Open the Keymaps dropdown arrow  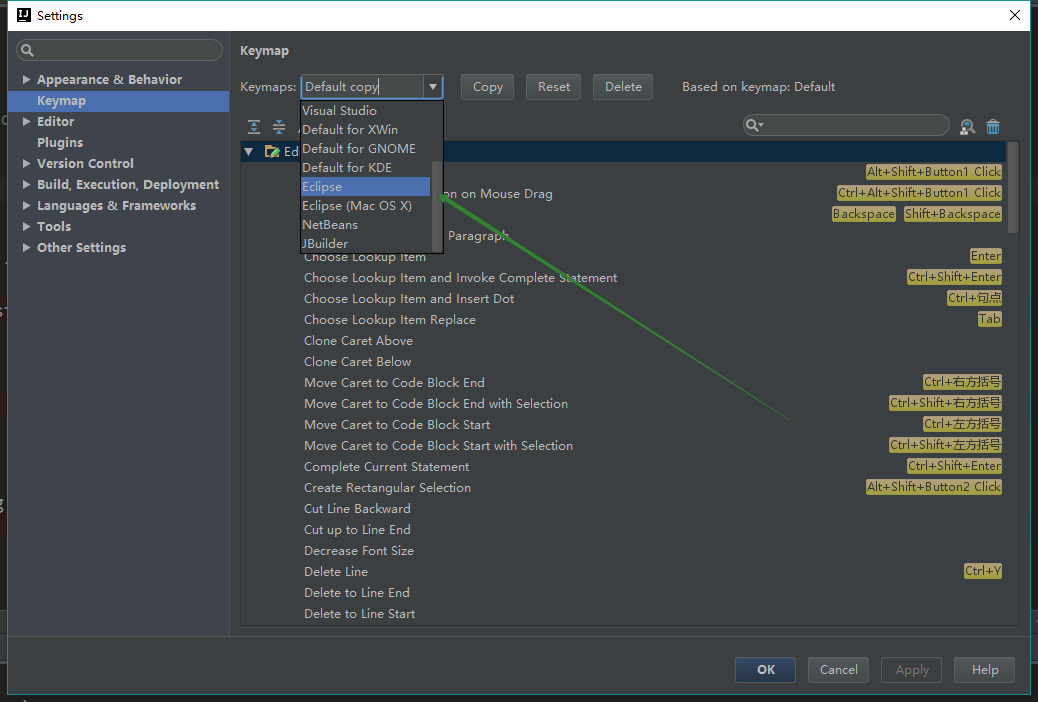coord(433,87)
